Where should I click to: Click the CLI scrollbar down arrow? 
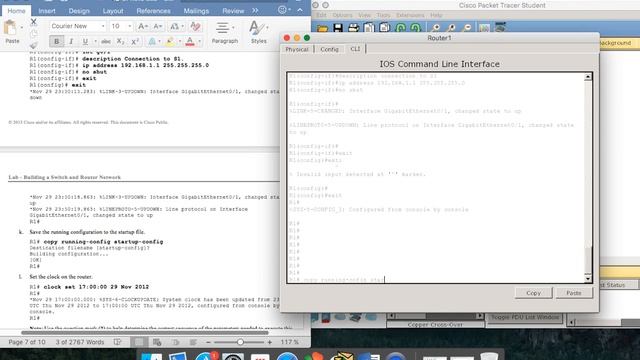[588, 279]
